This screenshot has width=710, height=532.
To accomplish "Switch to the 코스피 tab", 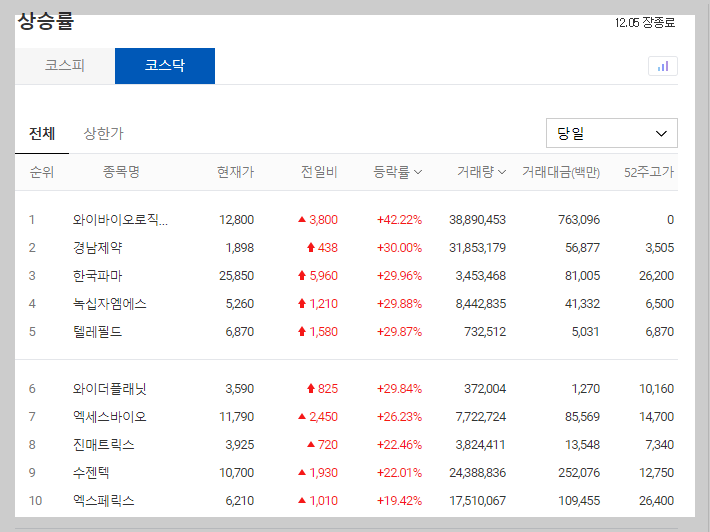I will tap(65, 66).
